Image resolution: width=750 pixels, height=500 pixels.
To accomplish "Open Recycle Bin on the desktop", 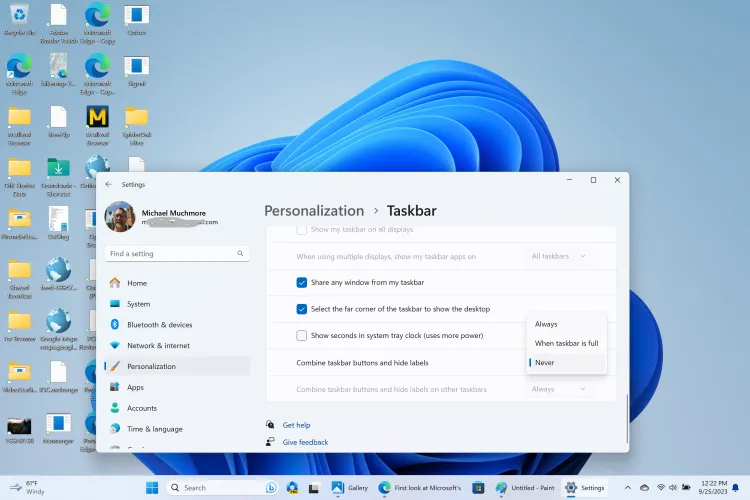I will [x=19, y=18].
